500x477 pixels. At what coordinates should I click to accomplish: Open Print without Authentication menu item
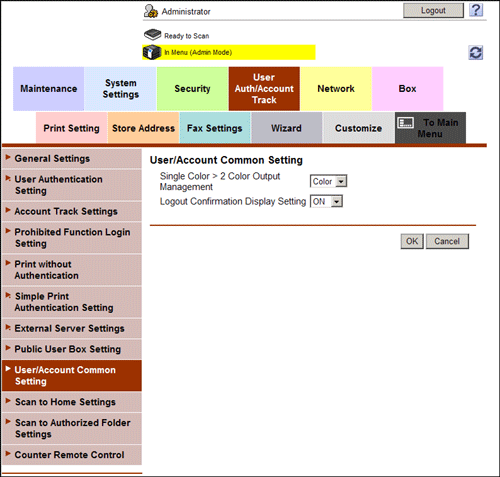point(72,270)
